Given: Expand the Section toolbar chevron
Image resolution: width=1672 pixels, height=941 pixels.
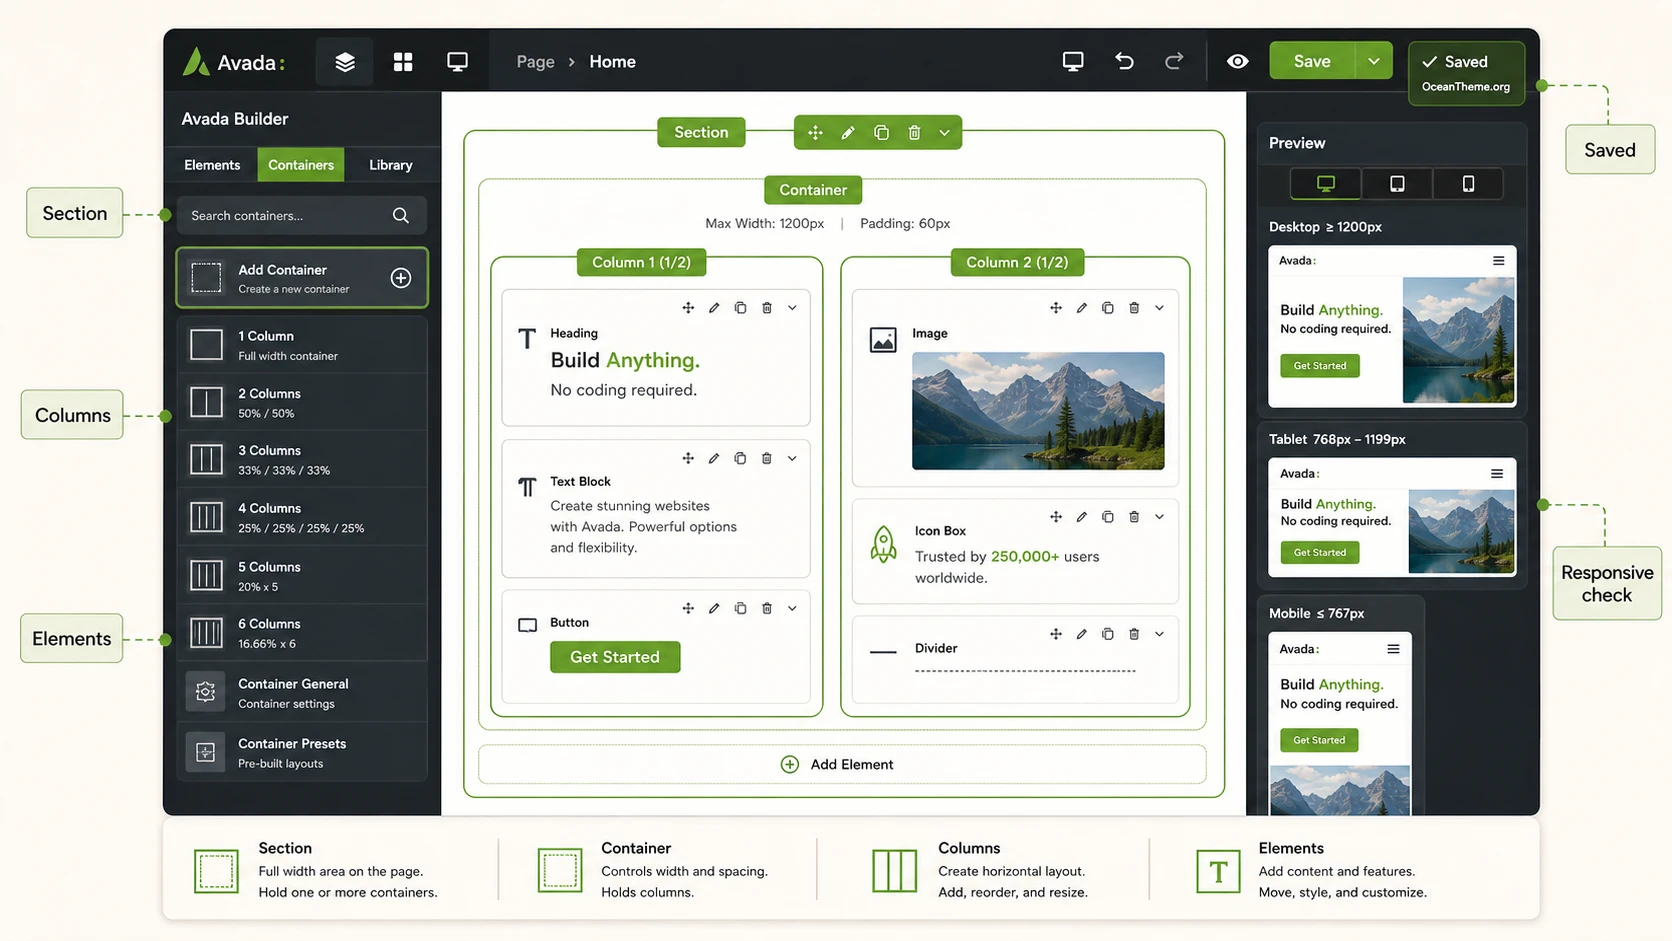Looking at the screenshot, I should pos(944,133).
